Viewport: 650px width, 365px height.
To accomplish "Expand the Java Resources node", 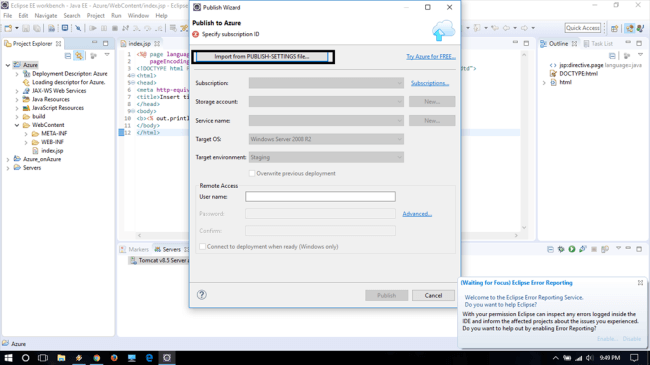I will point(17,100).
